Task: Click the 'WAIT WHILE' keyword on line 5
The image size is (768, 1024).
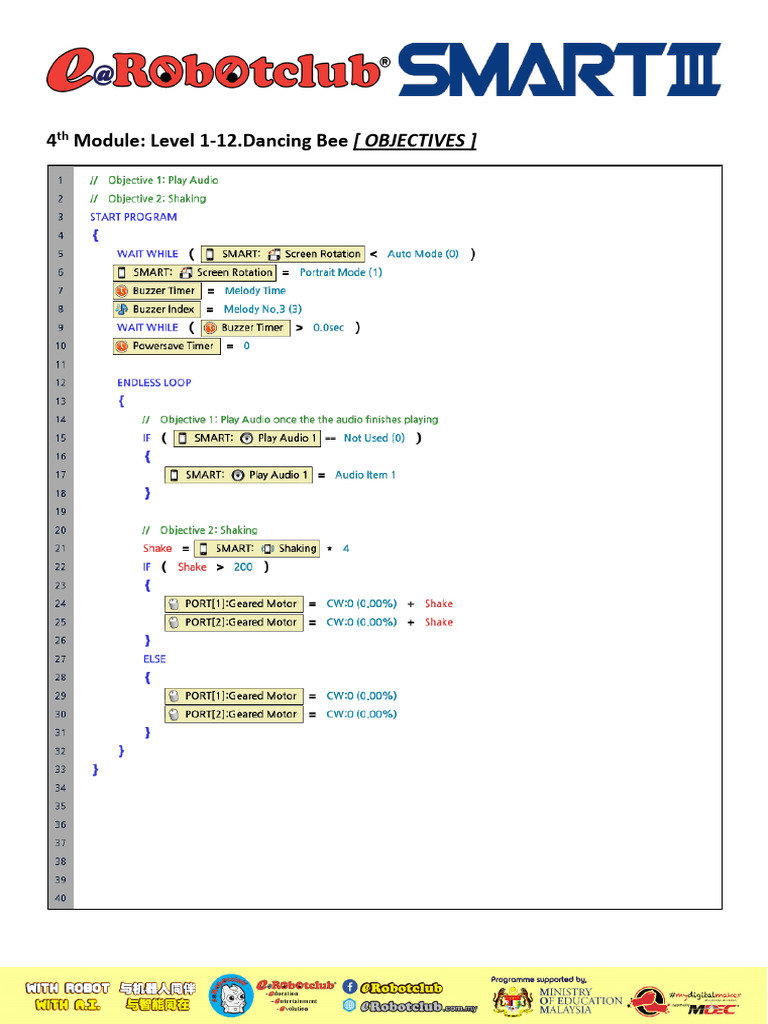Action: (148, 254)
